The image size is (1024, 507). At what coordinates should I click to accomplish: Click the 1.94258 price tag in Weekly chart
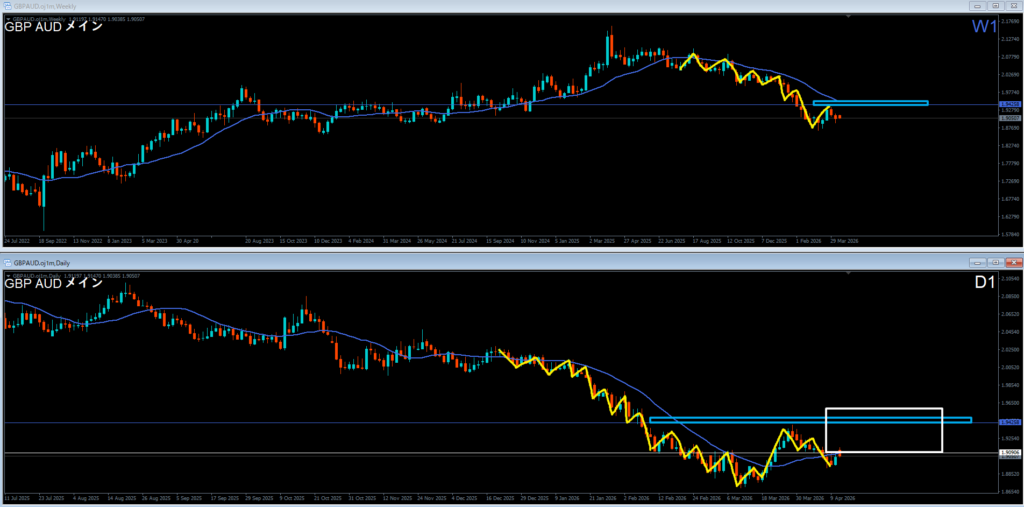click(1008, 105)
